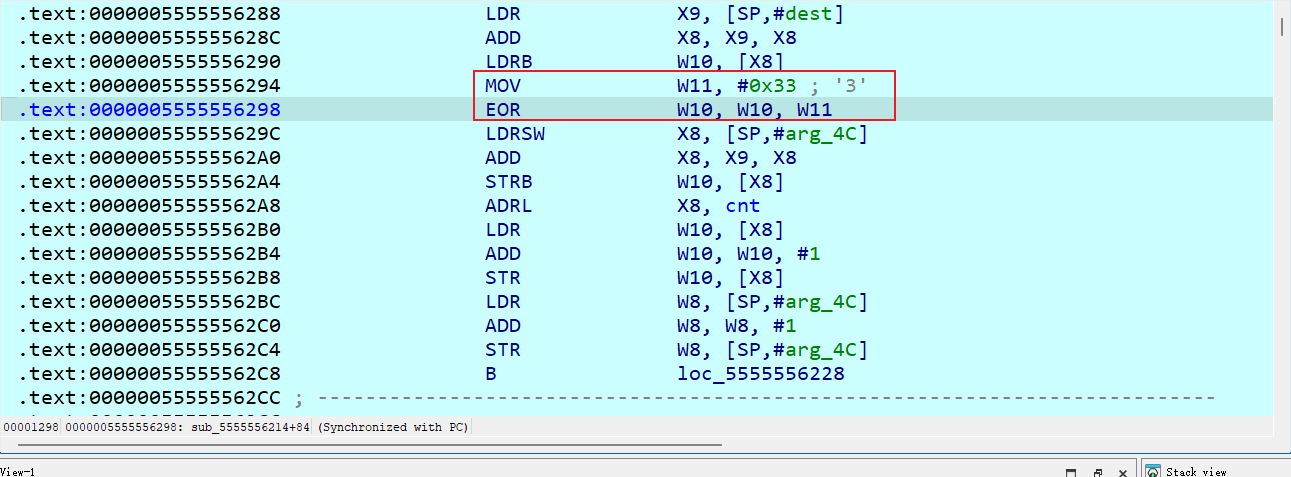Click the horizontal scrollbar below the listing
The width and height of the screenshot is (1291, 477).
[x=360, y=443]
